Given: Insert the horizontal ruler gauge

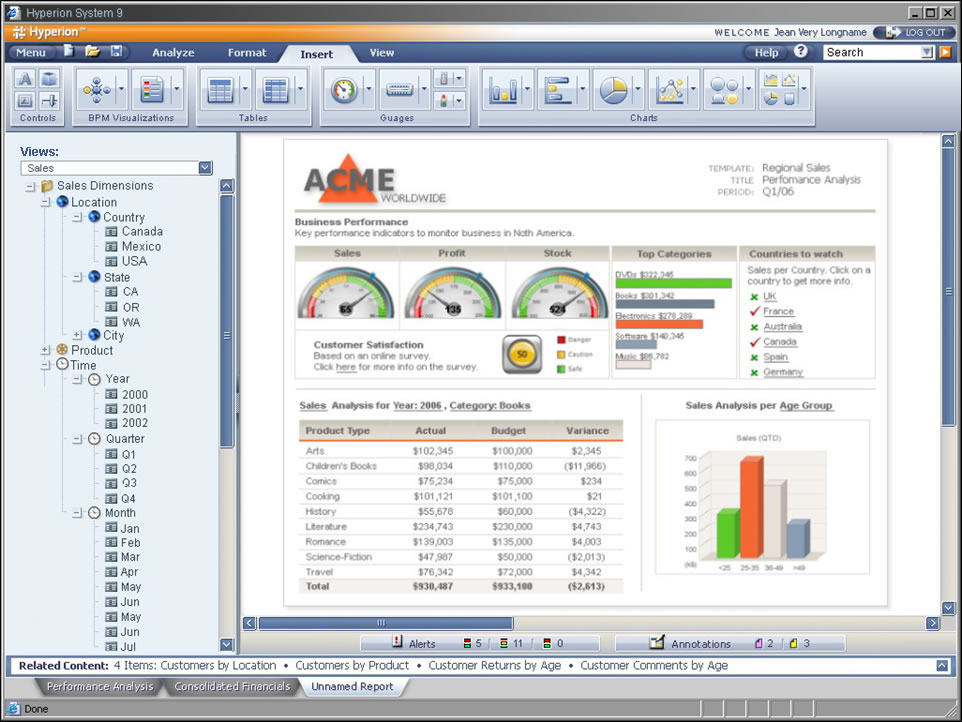Looking at the screenshot, I should pos(399,90).
